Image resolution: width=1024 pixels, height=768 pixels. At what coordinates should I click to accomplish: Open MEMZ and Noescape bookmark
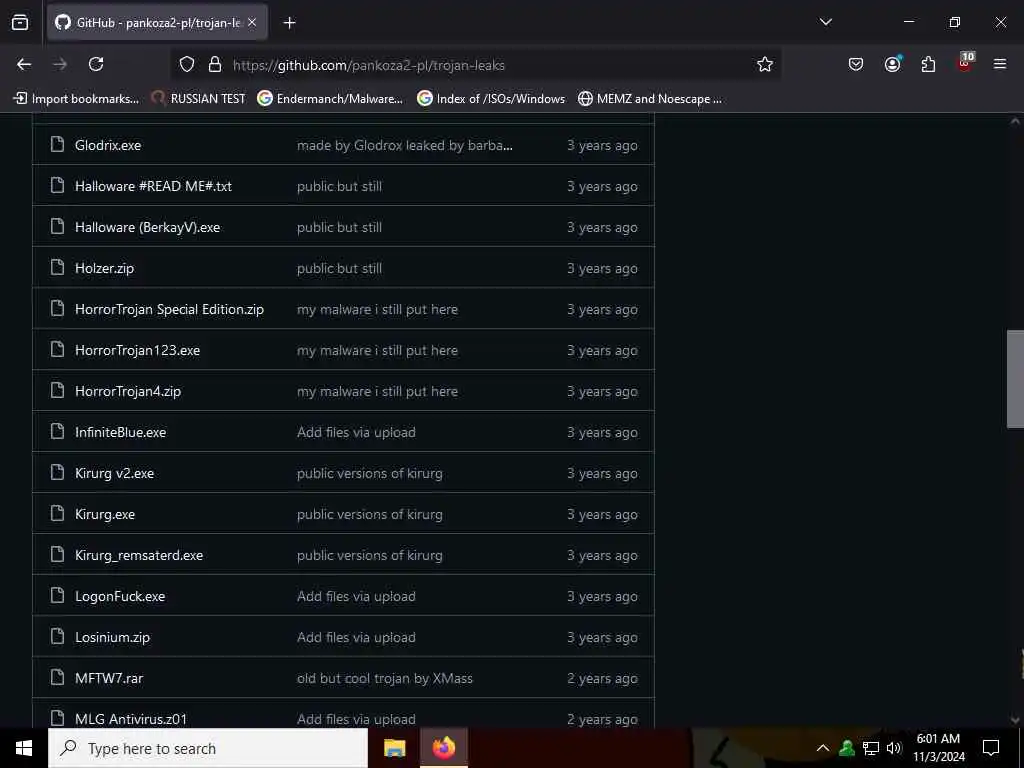(x=650, y=99)
